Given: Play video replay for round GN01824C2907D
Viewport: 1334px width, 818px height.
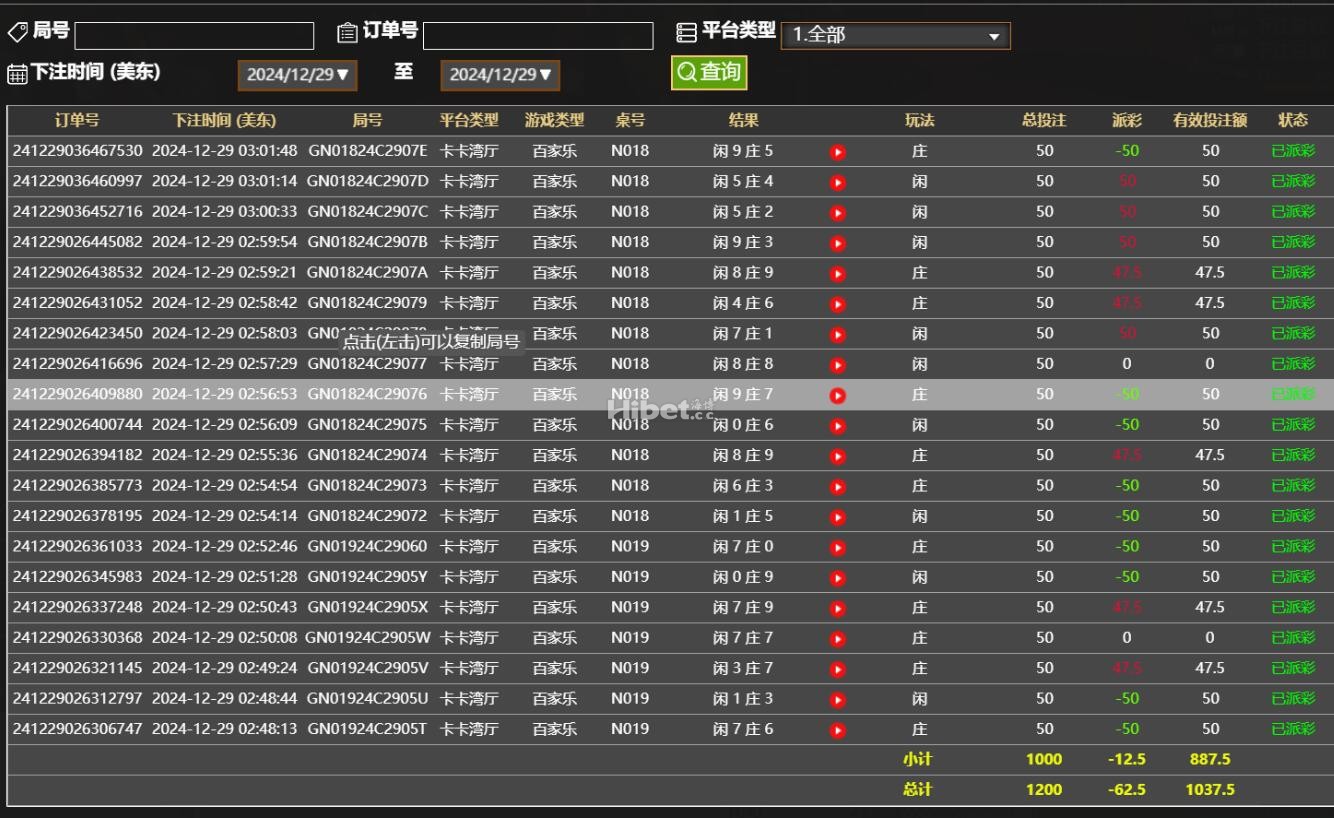Looking at the screenshot, I should pyautogui.click(x=838, y=182).
